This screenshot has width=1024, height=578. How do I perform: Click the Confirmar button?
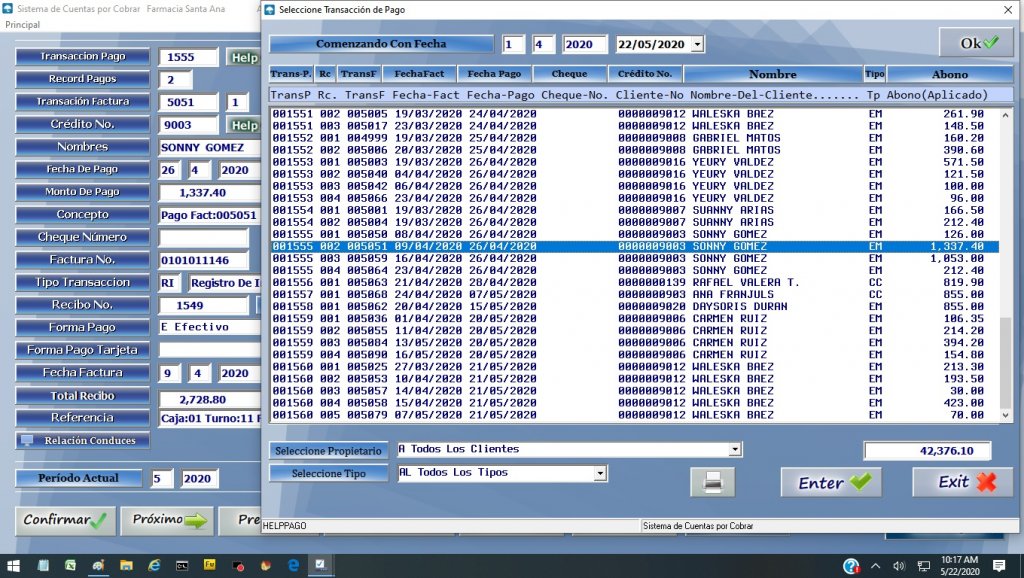pos(65,520)
